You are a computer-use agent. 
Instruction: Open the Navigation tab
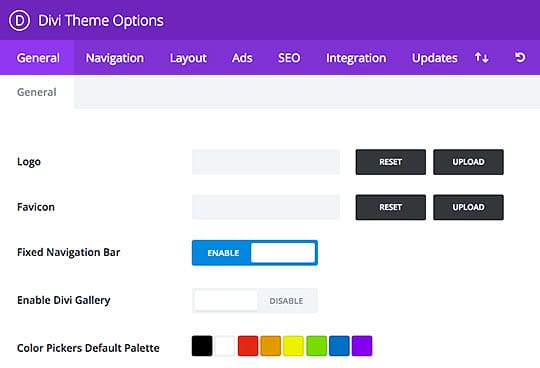coord(115,58)
